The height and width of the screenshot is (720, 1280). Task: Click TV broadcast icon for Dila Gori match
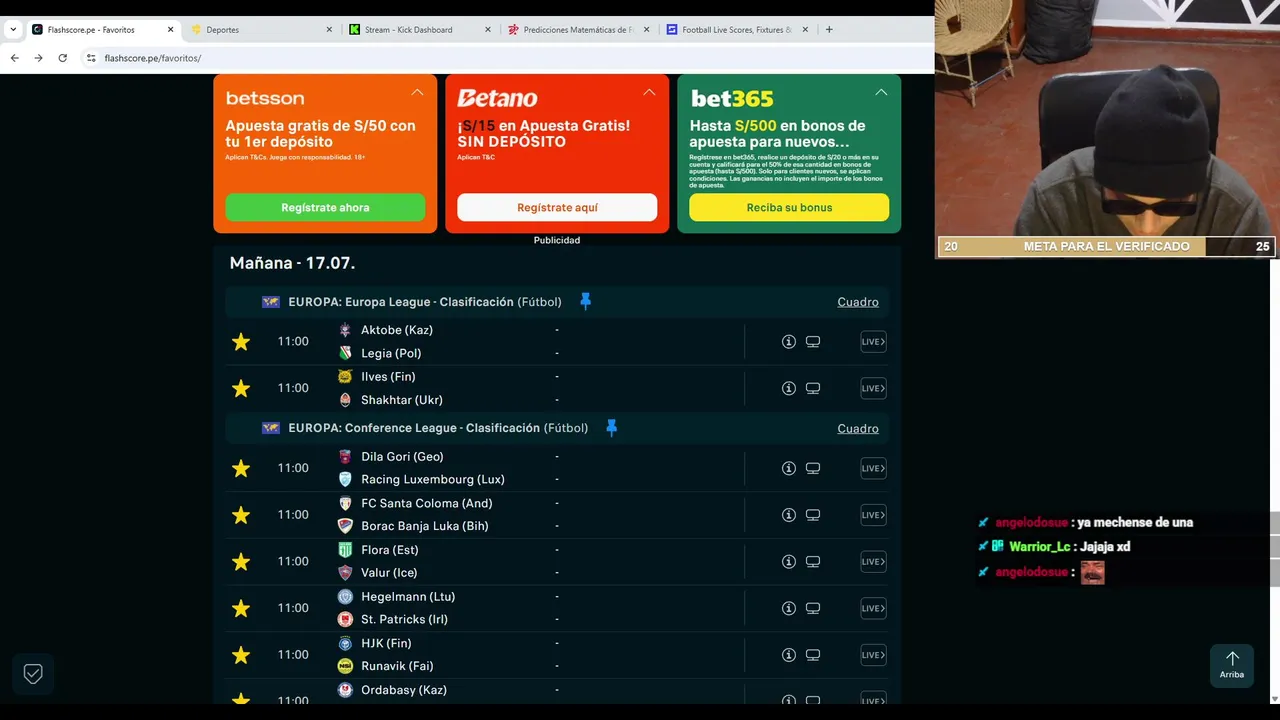pyautogui.click(x=813, y=468)
